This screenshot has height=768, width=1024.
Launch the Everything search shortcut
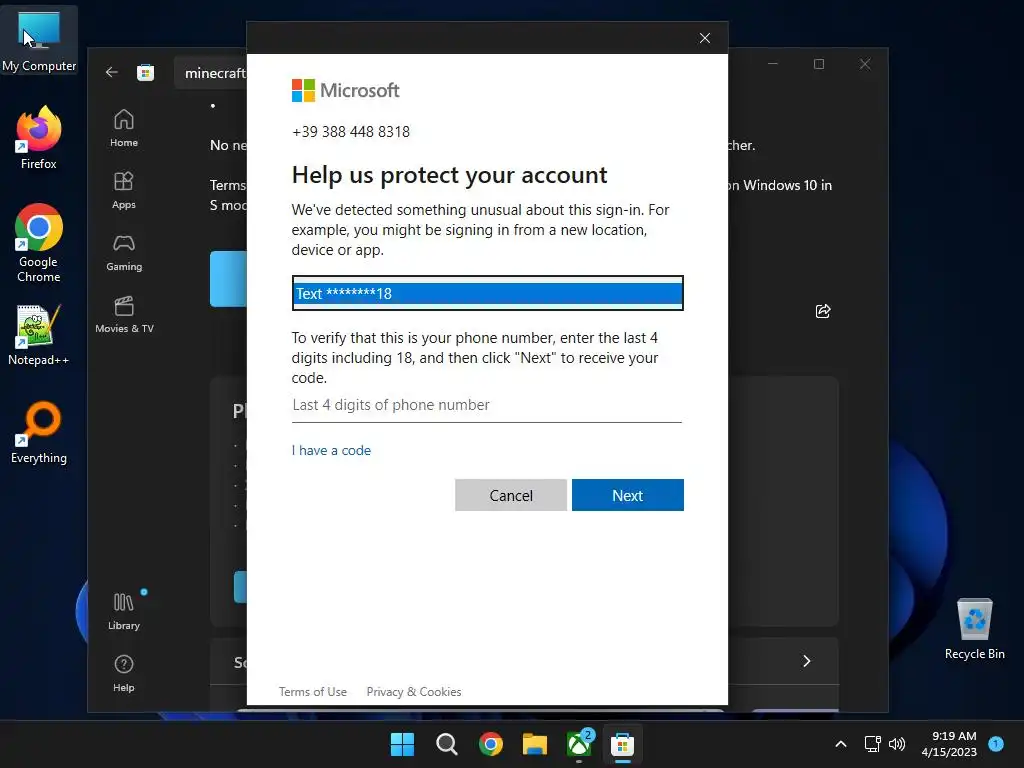coord(39,432)
